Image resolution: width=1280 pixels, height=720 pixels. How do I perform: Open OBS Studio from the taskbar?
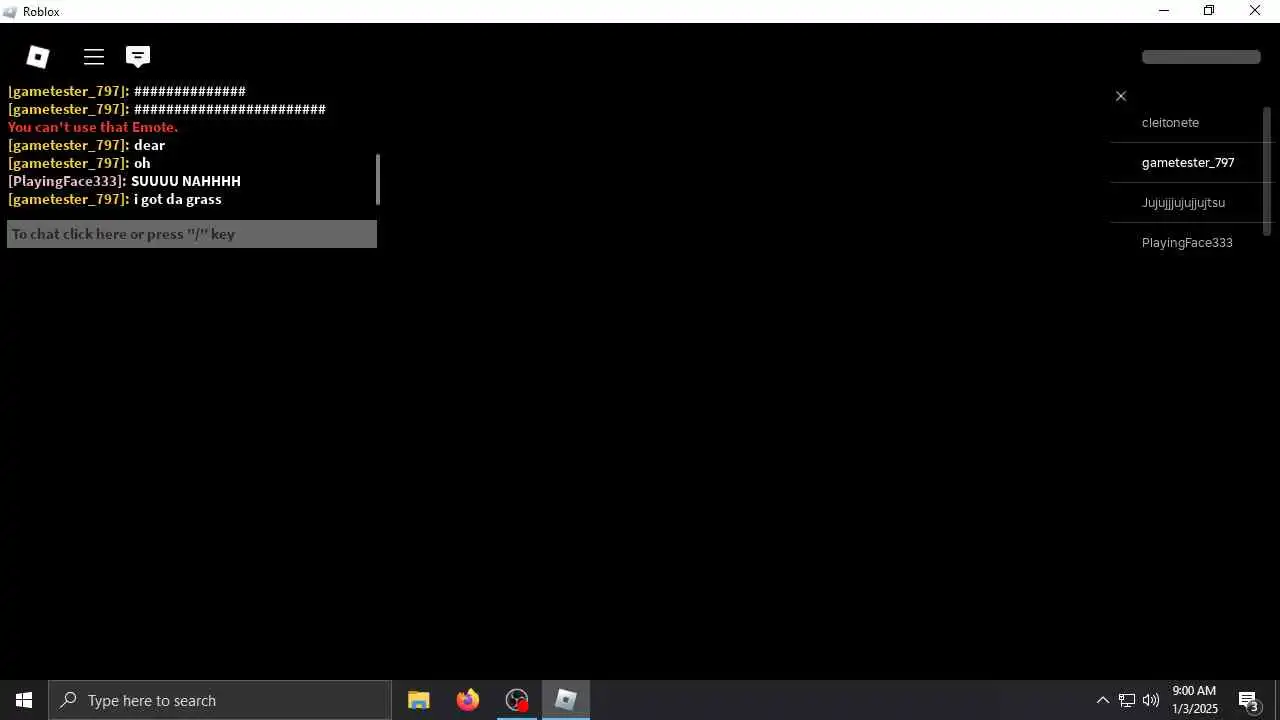click(x=517, y=700)
